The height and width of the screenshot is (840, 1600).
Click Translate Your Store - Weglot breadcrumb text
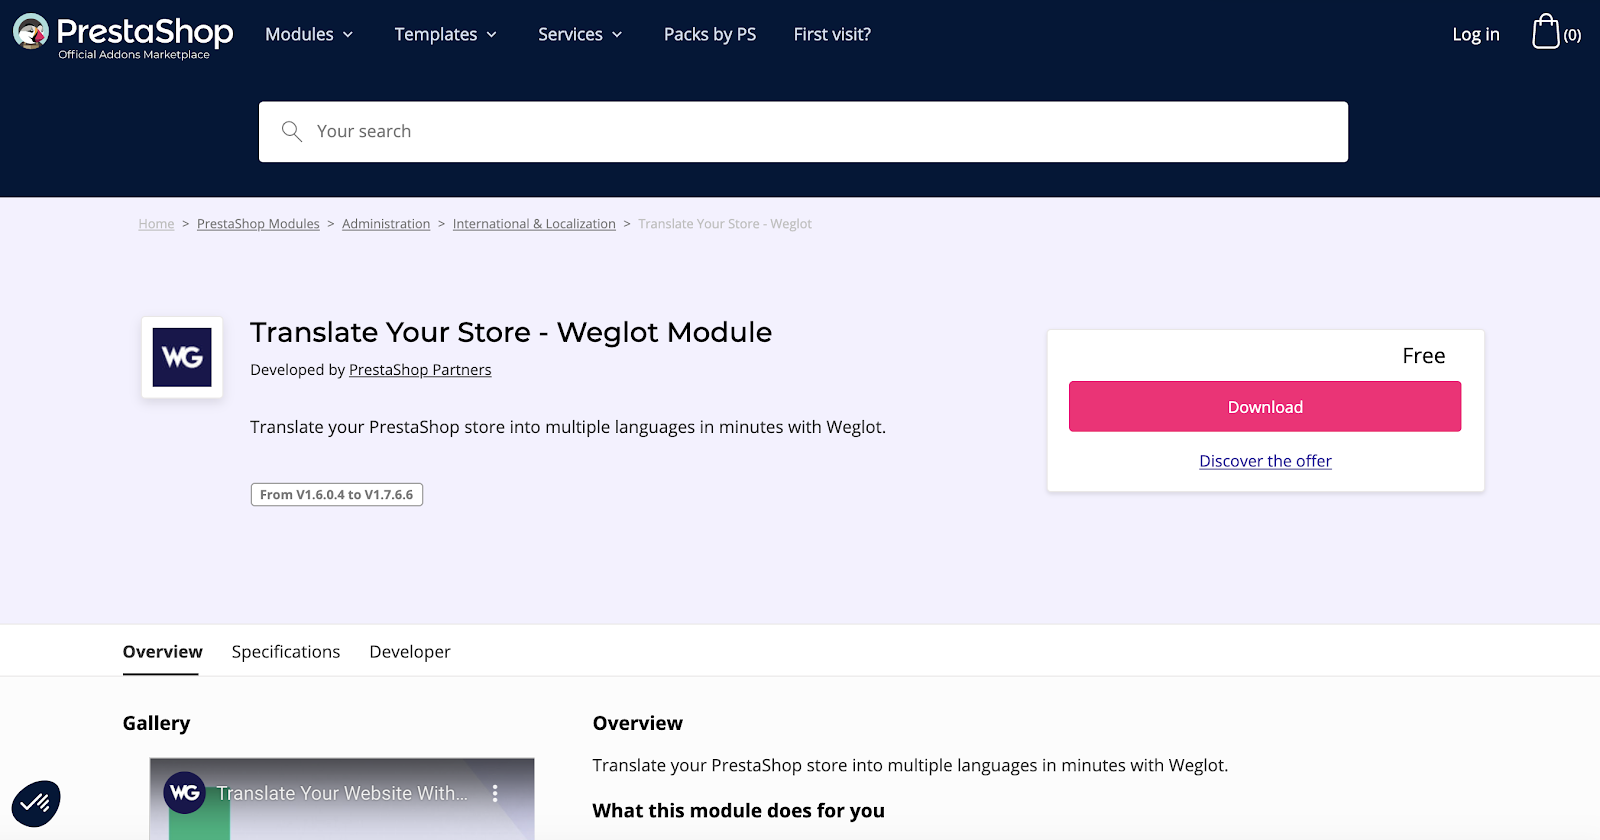click(725, 224)
